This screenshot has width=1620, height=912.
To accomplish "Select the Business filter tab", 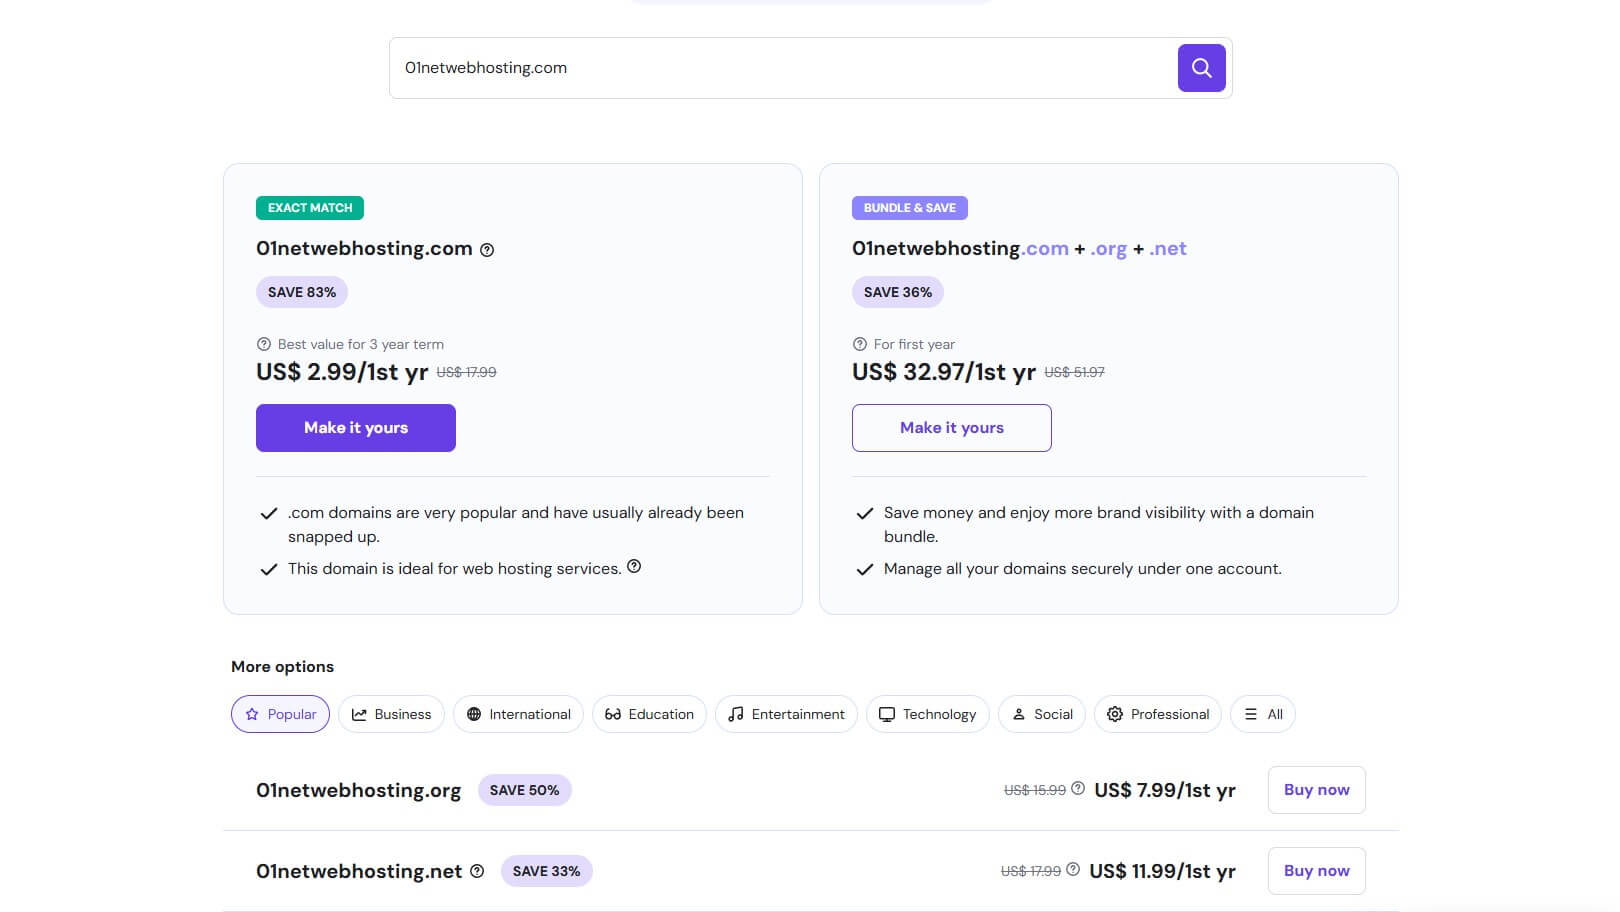I will click(391, 714).
